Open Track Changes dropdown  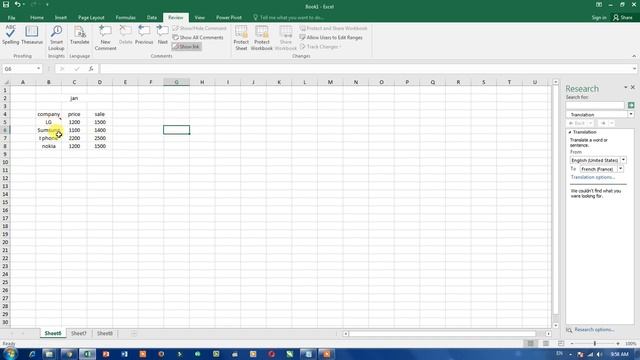(x=320, y=47)
